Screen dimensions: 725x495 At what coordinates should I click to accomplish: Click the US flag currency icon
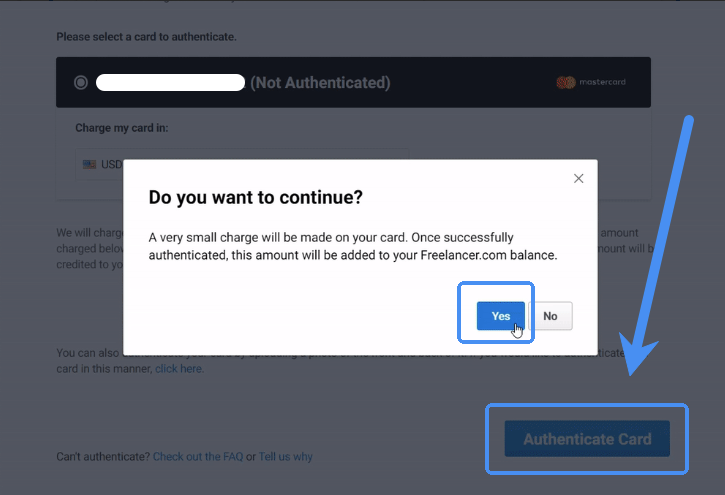[x=89, y=164]
